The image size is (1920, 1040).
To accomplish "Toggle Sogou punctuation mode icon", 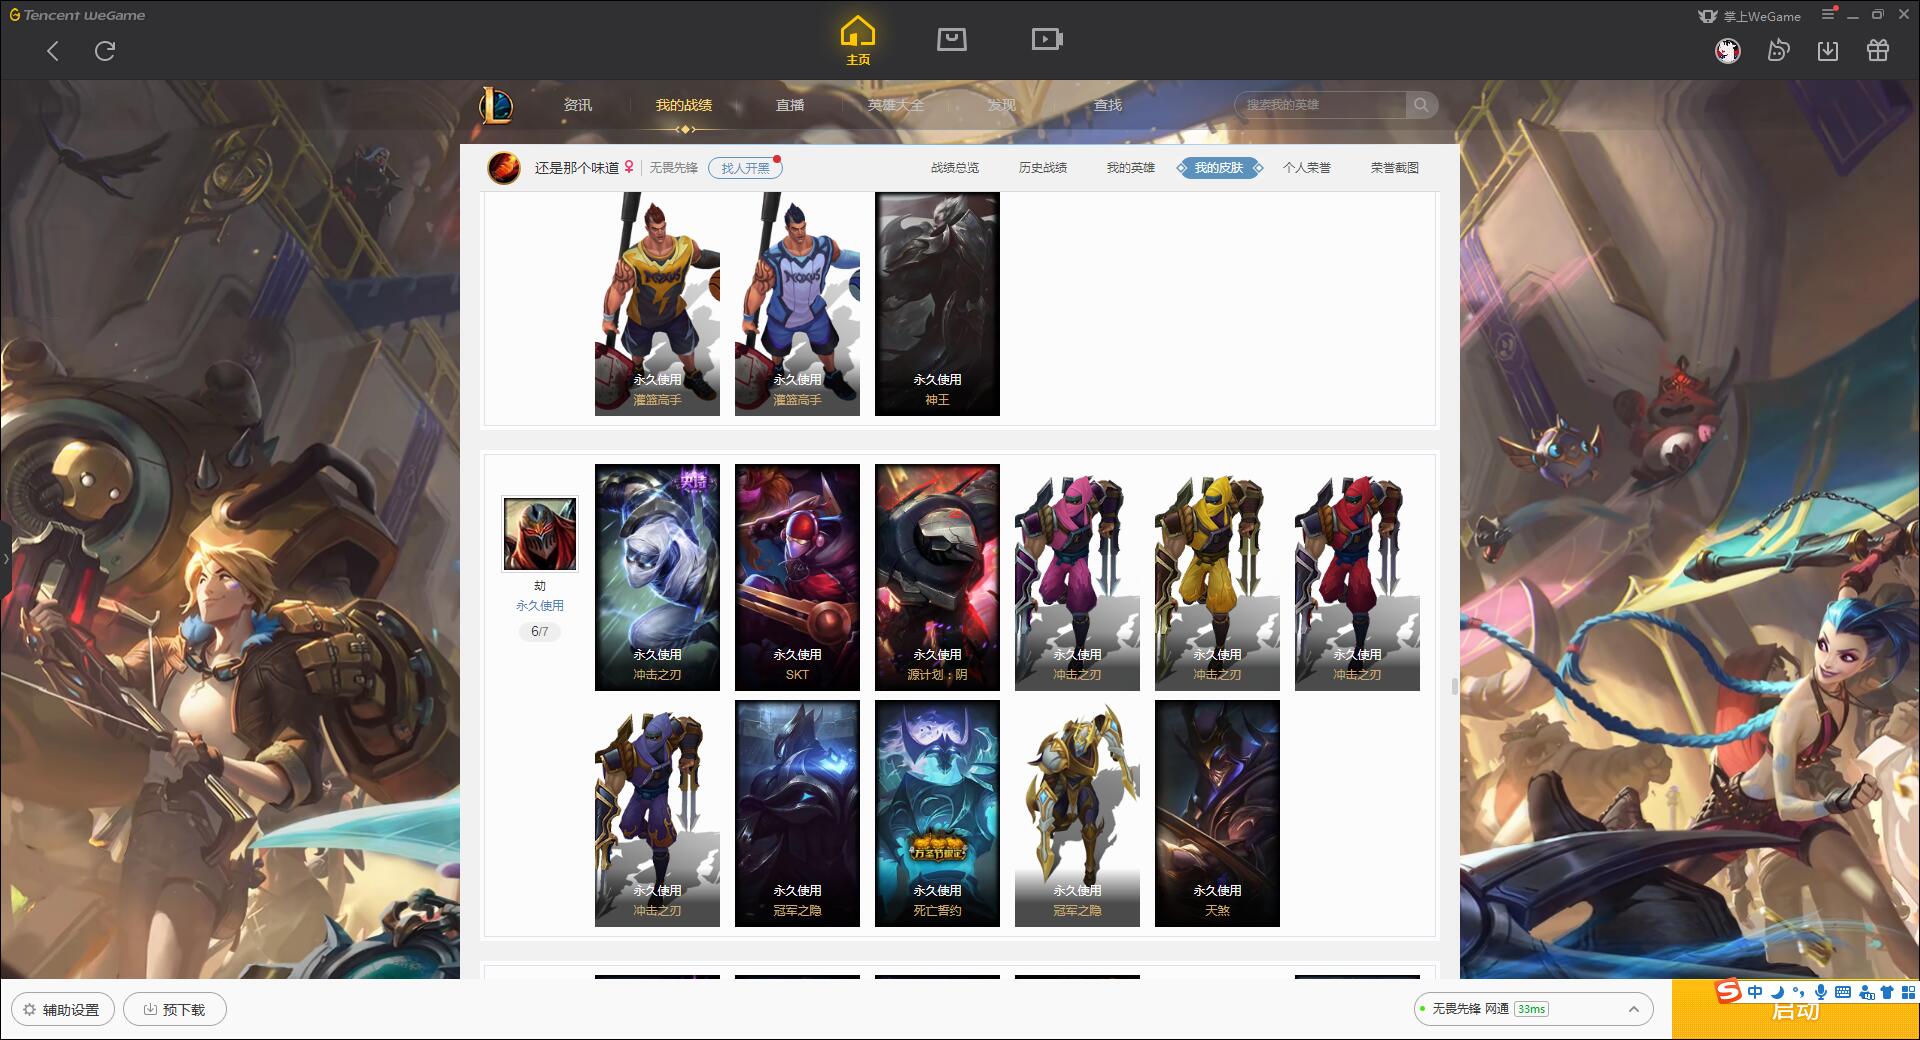I will pyautogui.click(x=1799, y=992).
